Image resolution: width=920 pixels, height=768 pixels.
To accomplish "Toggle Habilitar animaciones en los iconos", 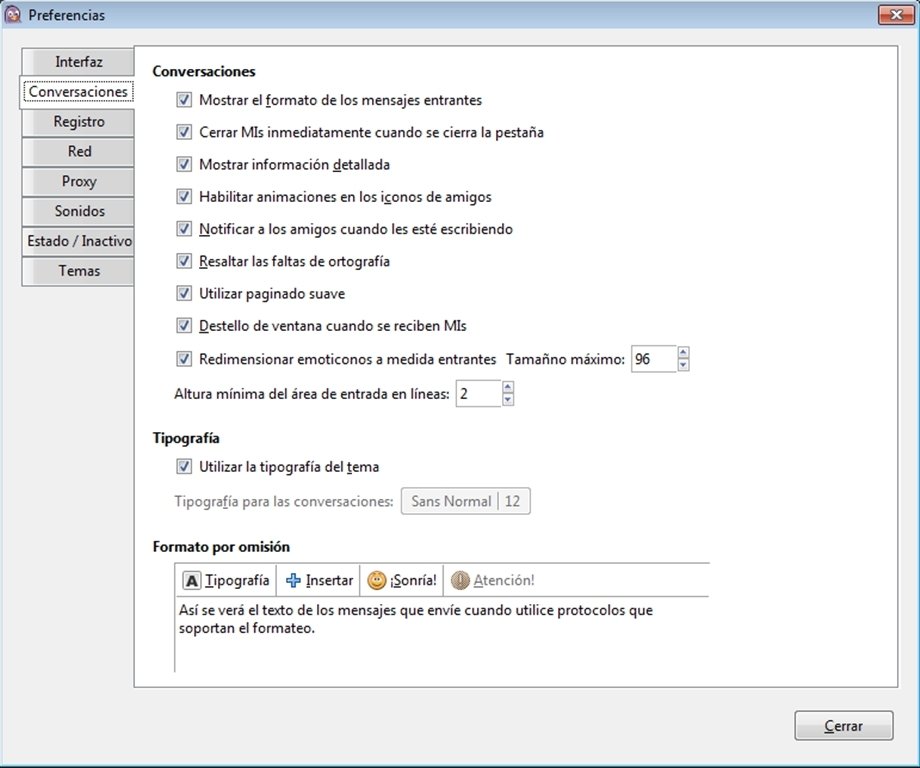I will (x=184, y=197).
